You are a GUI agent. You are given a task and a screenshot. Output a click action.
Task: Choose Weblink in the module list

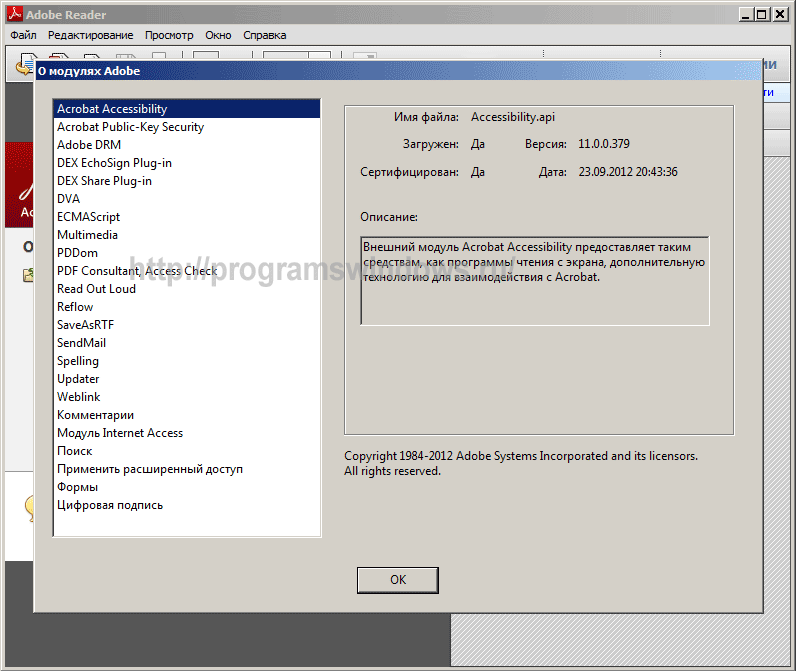coord(186,397)
